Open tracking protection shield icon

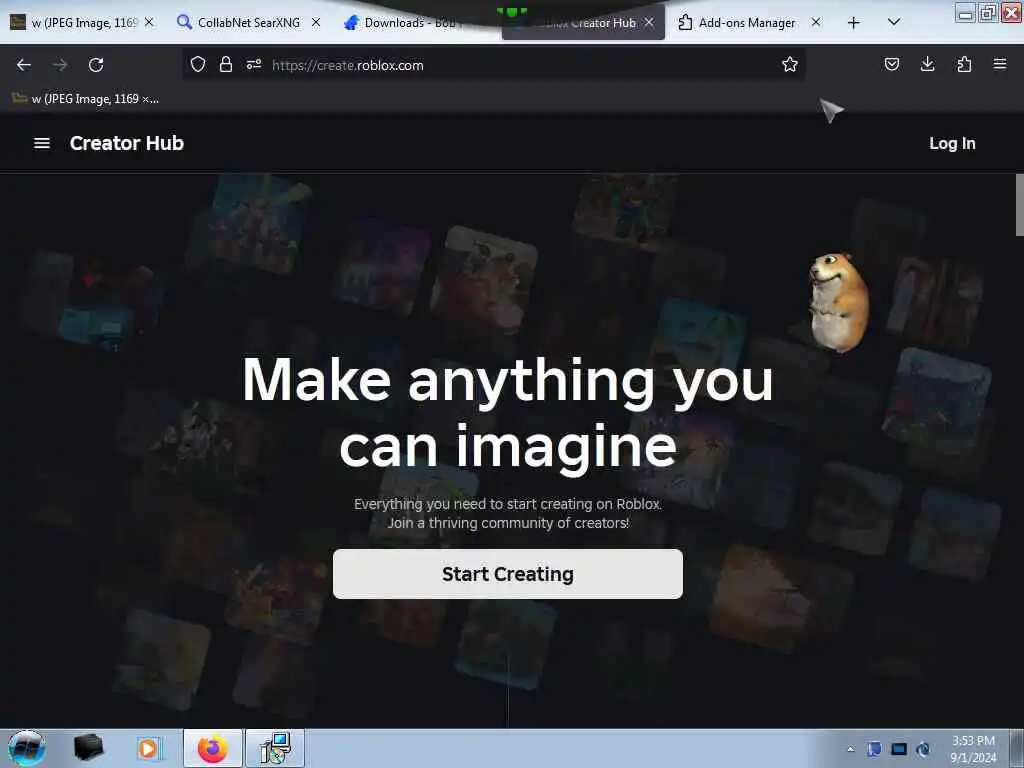click(198, 64)
